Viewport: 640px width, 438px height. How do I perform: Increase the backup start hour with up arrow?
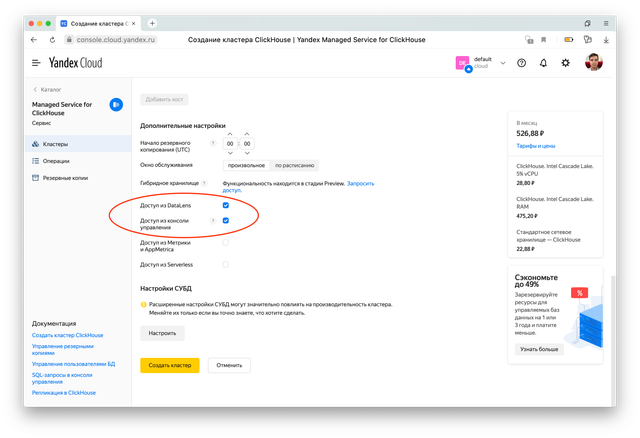230,133
